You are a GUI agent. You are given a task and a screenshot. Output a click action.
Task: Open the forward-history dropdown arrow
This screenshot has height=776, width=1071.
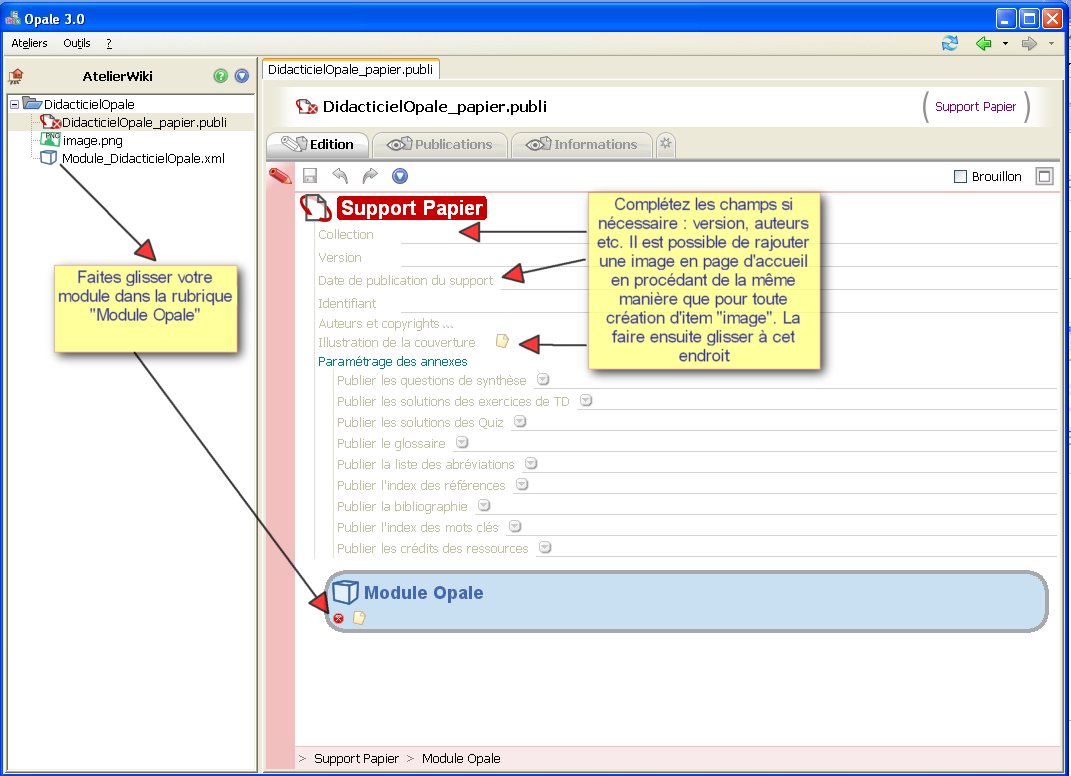[1051, 44]
